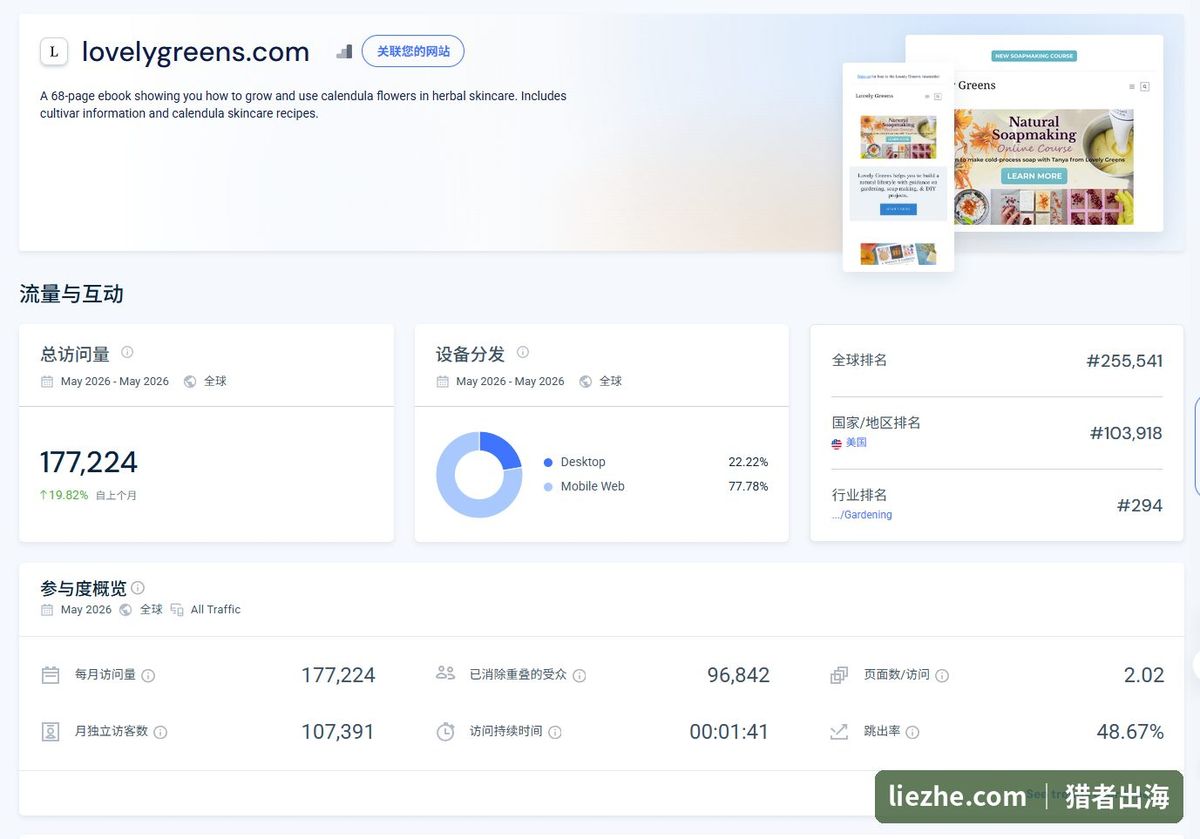Click the deduplicated audience value 96,842
This screenshot has width=1200, height=839.
coord(738,675)
